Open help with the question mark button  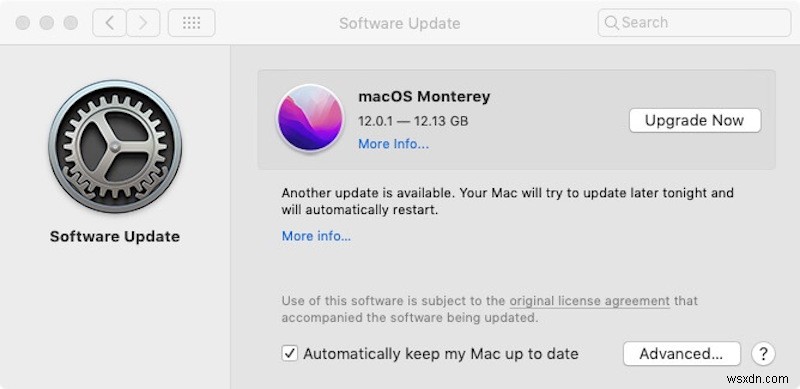point(763,354)
